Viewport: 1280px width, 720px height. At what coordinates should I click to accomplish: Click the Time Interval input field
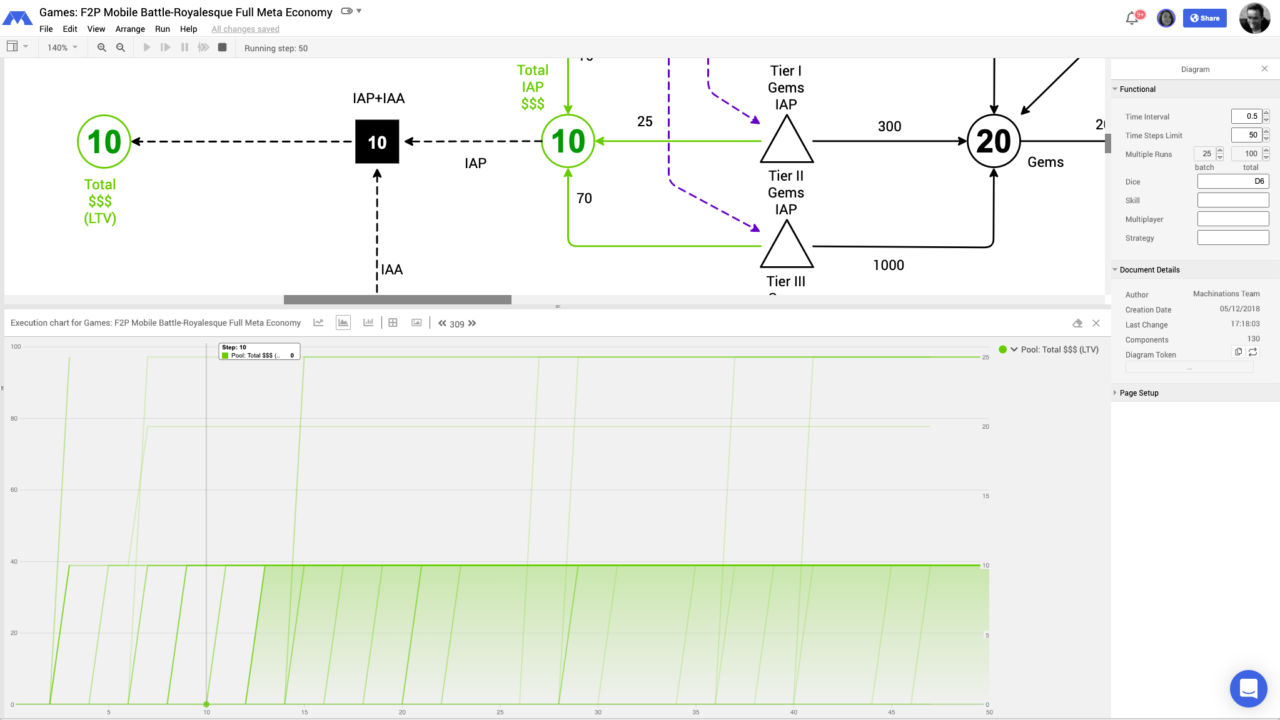[x=1246, y=117]
